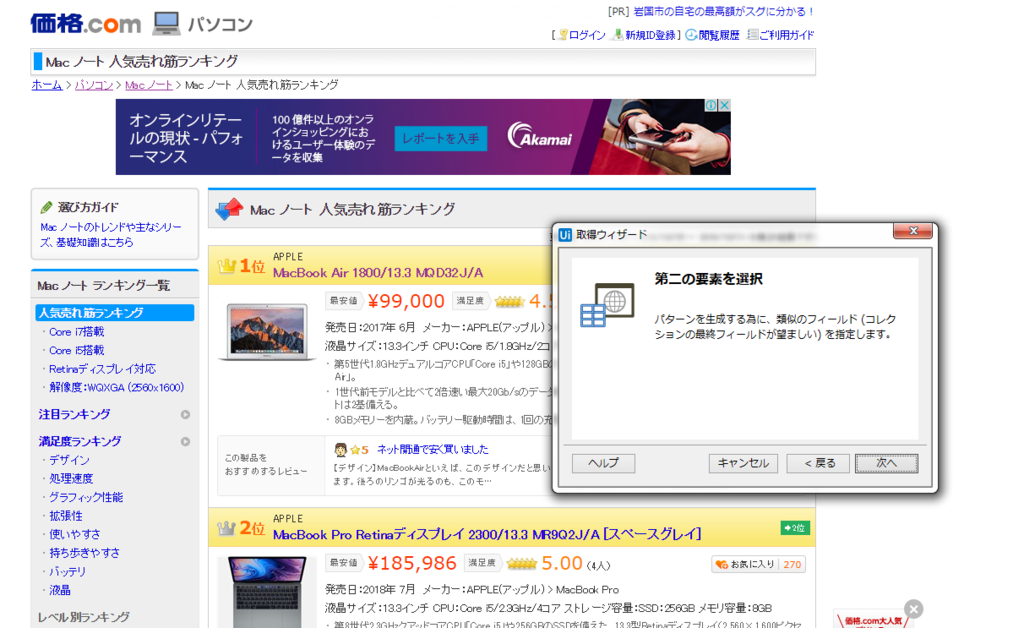Click the 価格.com logo

pos(86,24)
